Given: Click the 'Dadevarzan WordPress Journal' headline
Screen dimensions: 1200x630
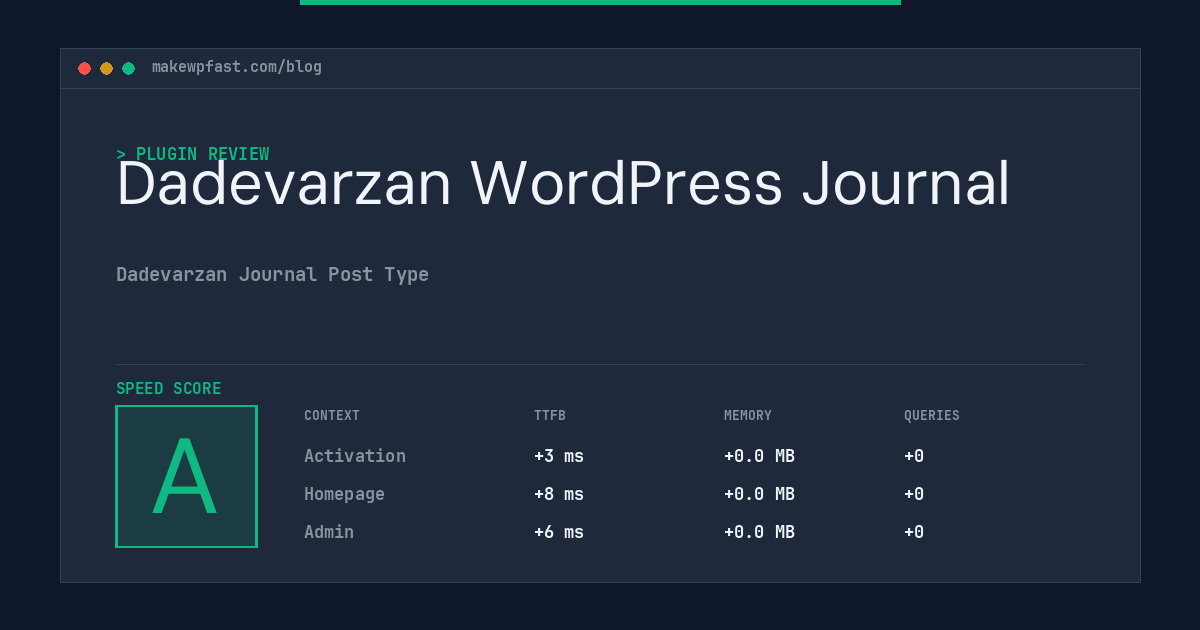Looking at the screenshot, I should pos(563,185).
